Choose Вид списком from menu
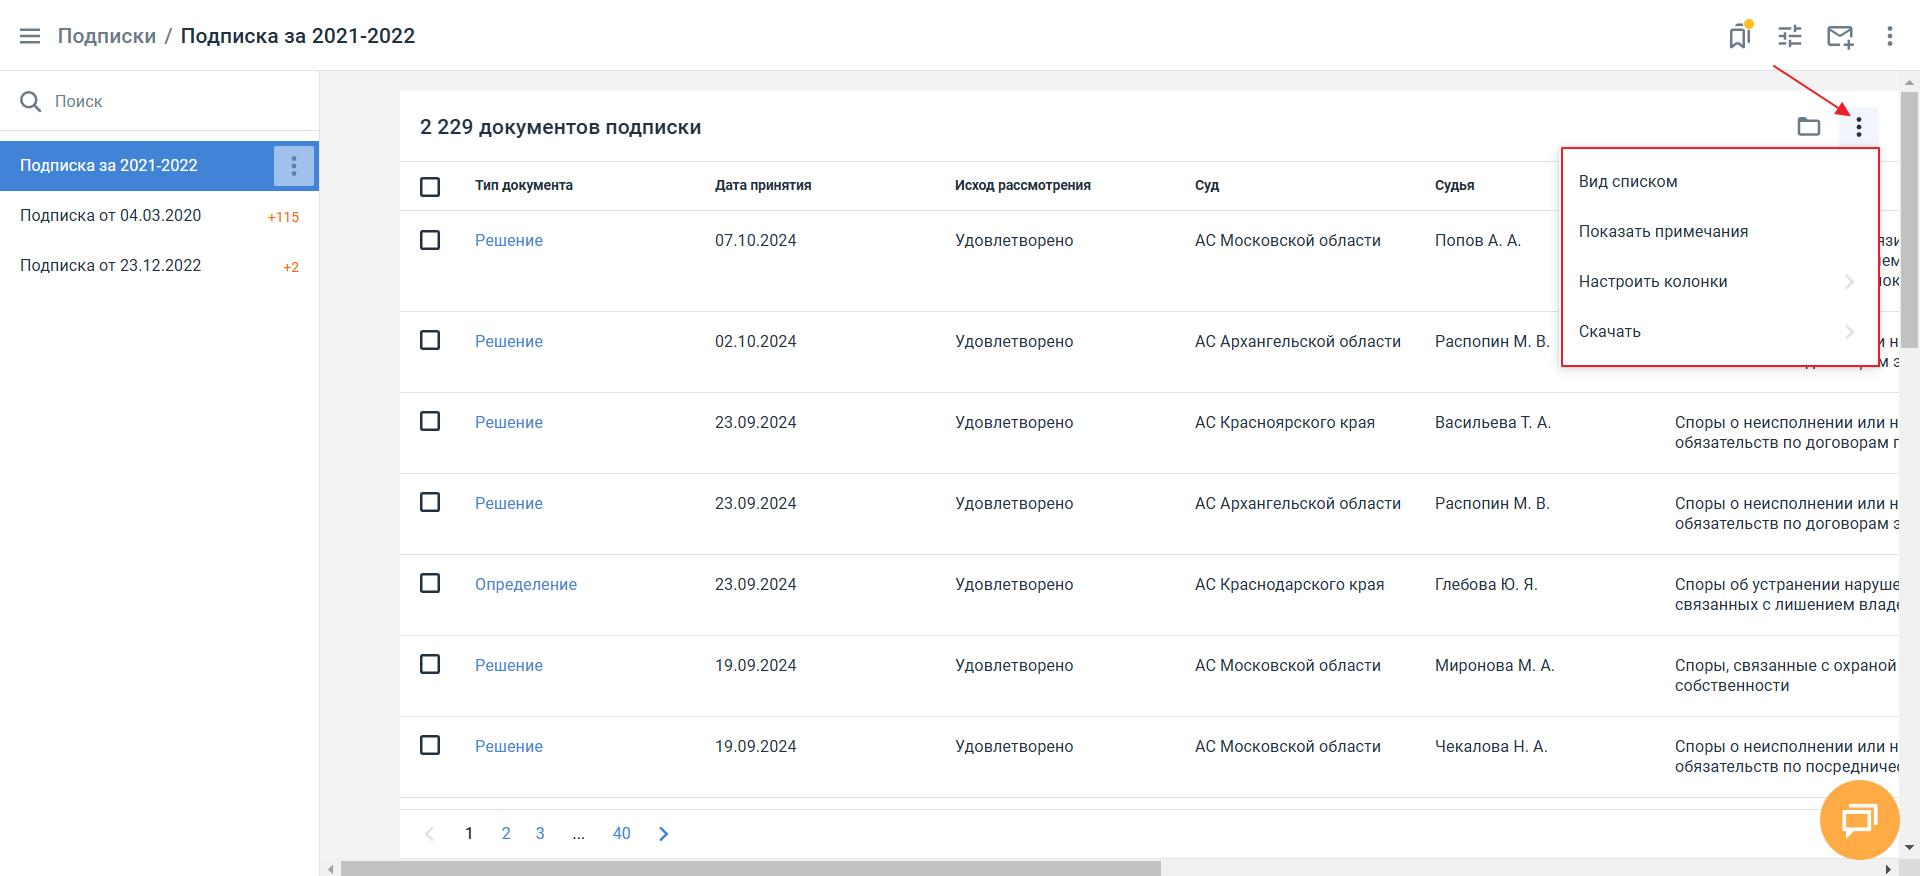The image size is (1920, 876). coord(1719,182)
